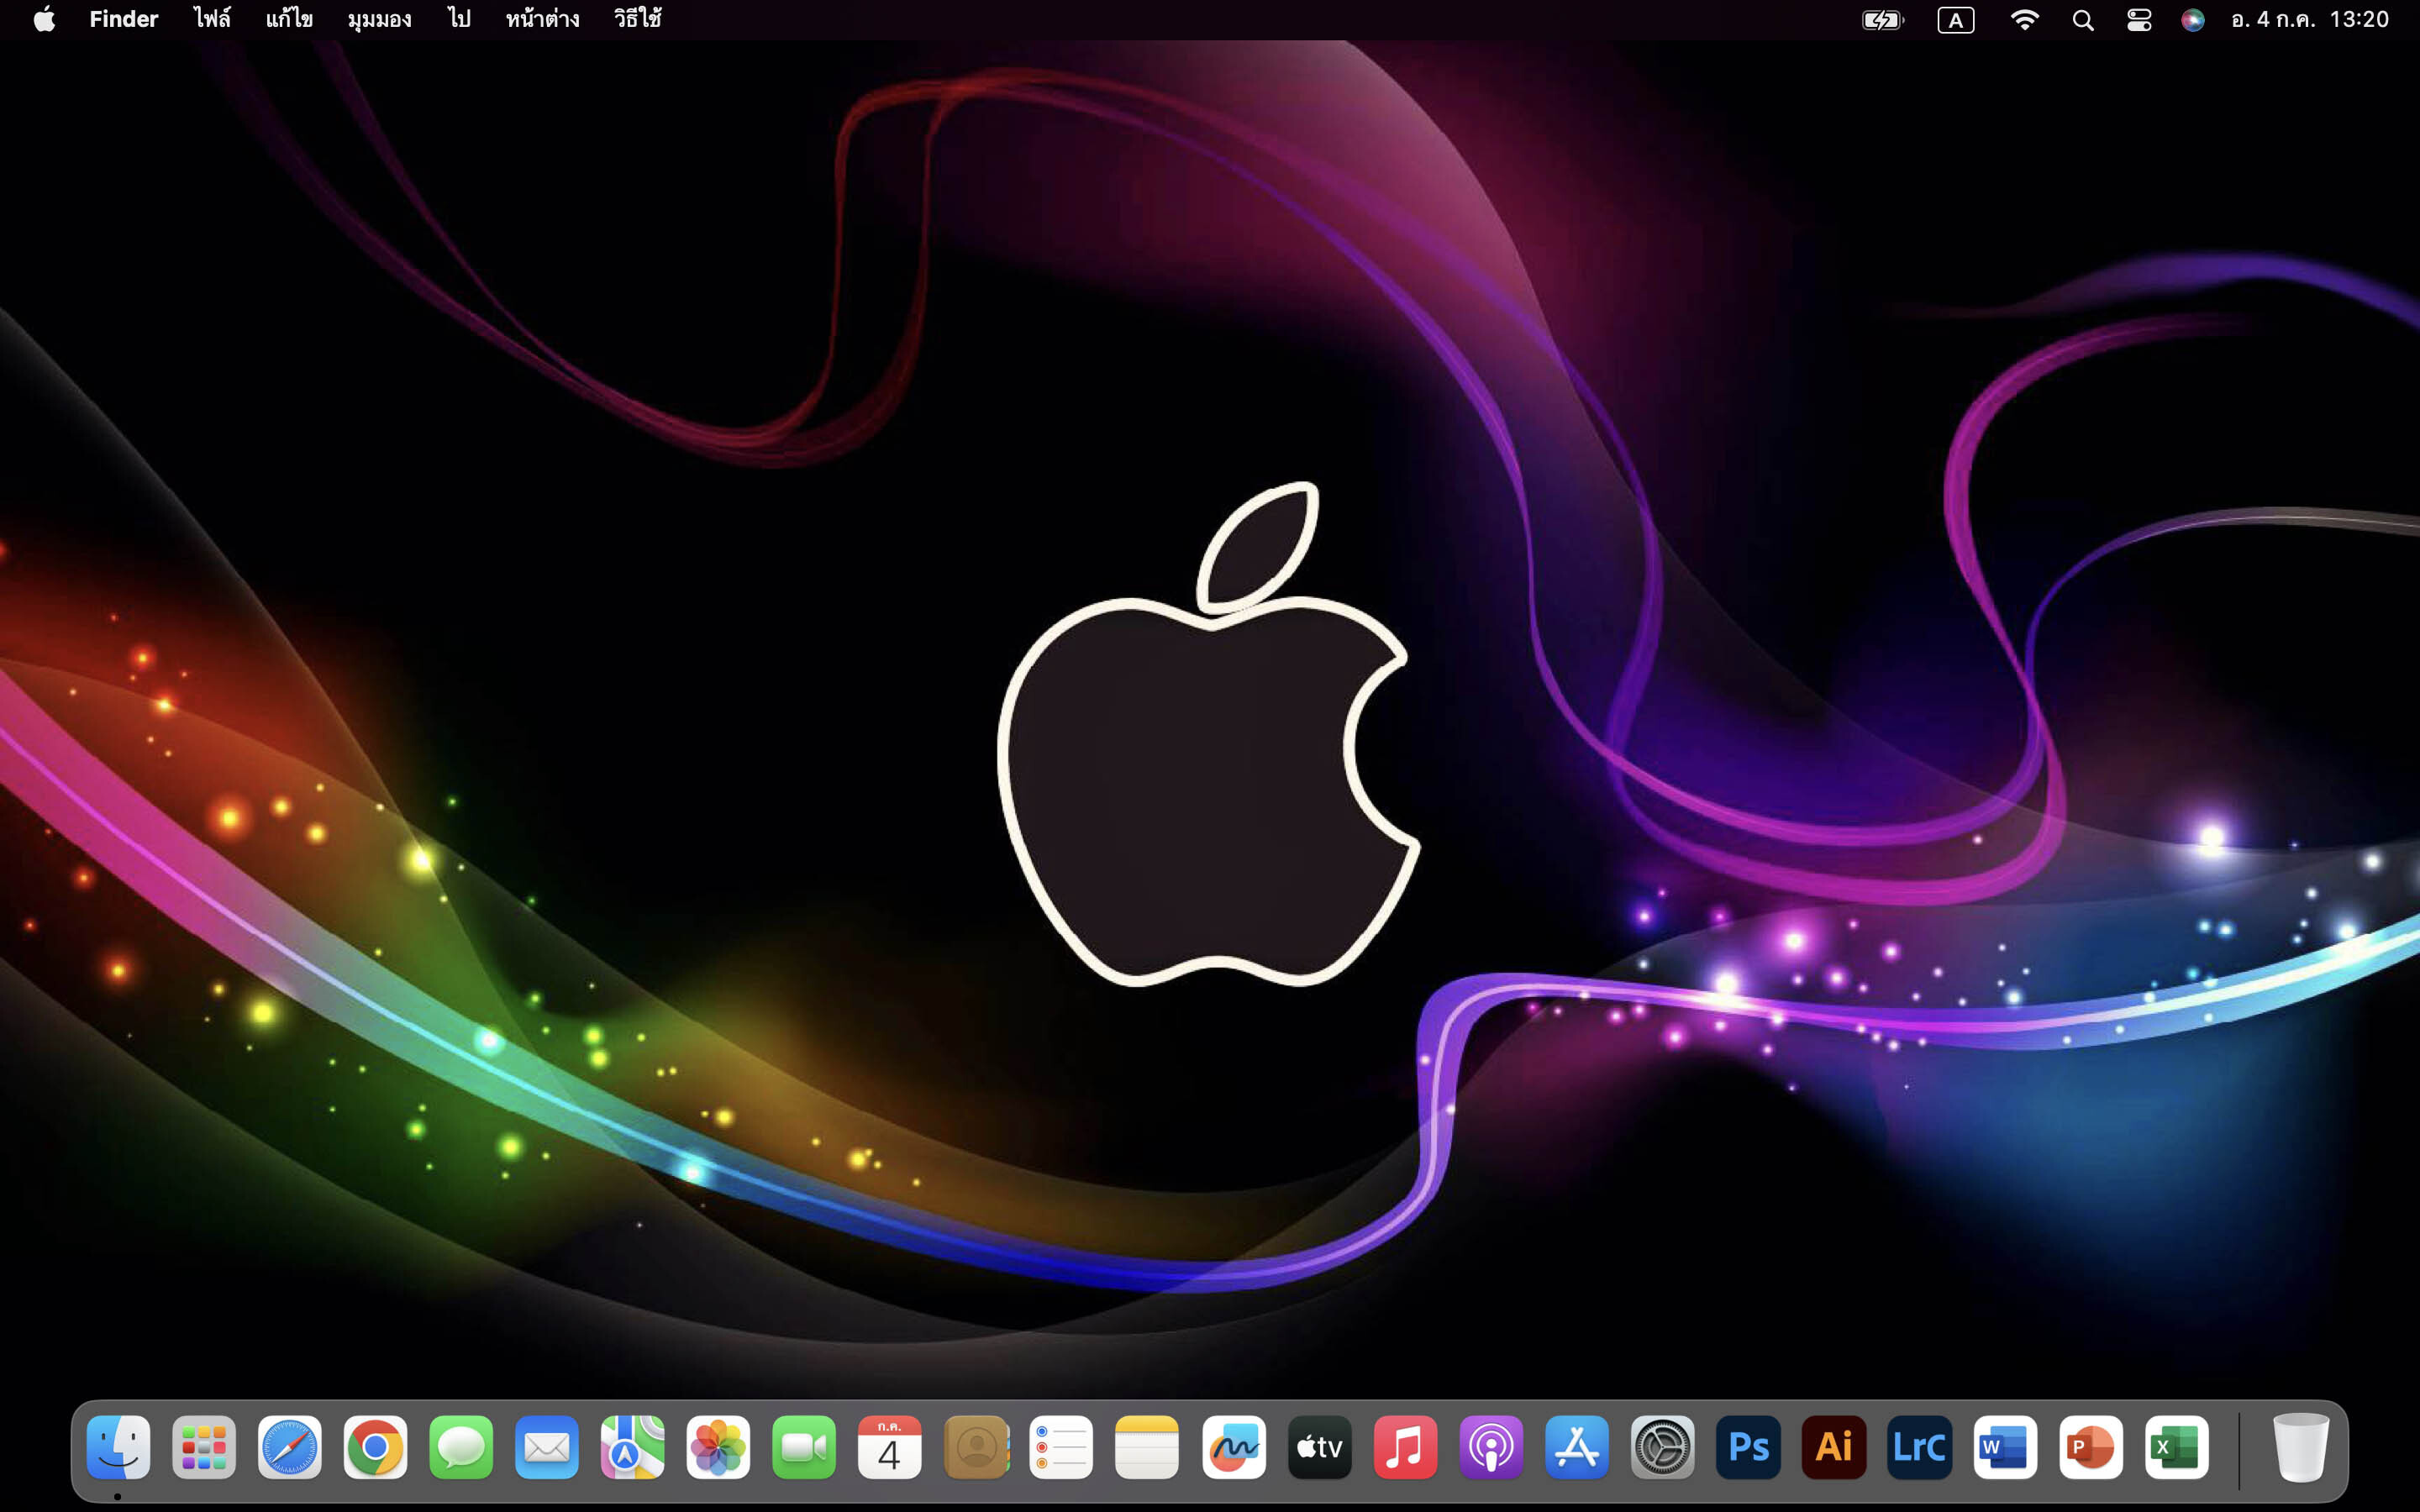Image resolution: width=2420 pixels, height=1512 pixels.
Task: Open the Wi-Fi status menu
Action: (x=2024, y=20)
